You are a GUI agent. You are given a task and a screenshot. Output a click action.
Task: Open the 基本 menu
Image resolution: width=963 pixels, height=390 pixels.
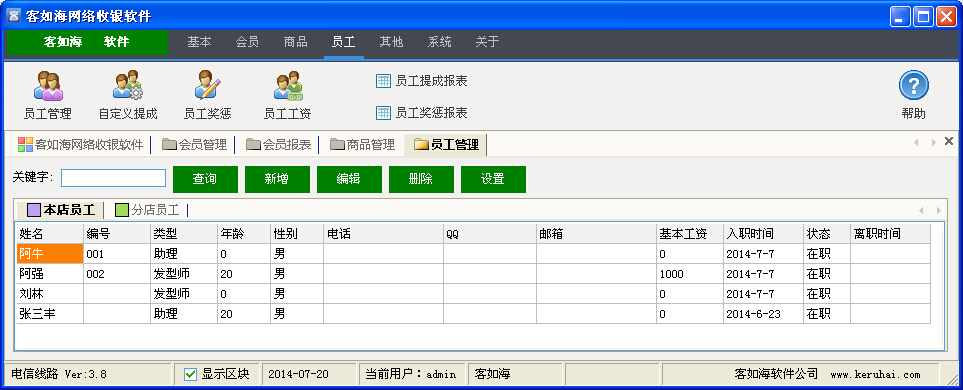(x=199, y=42)
